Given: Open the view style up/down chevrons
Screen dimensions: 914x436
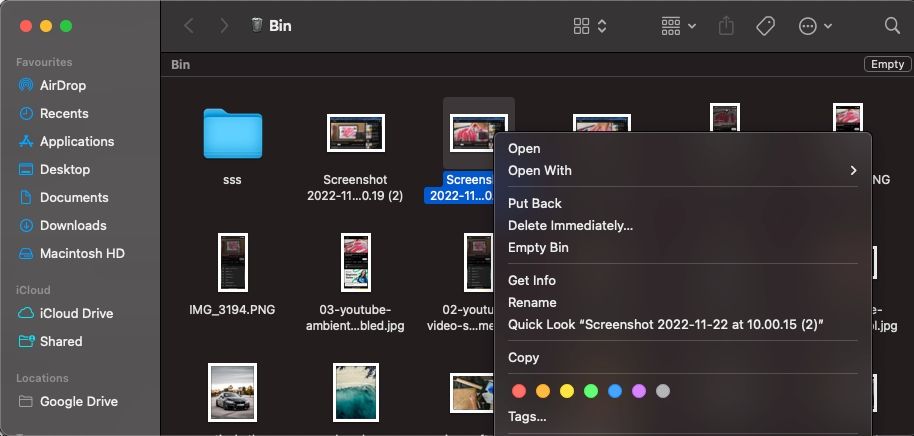Looking at the screenshot, I should coord(602,26).
